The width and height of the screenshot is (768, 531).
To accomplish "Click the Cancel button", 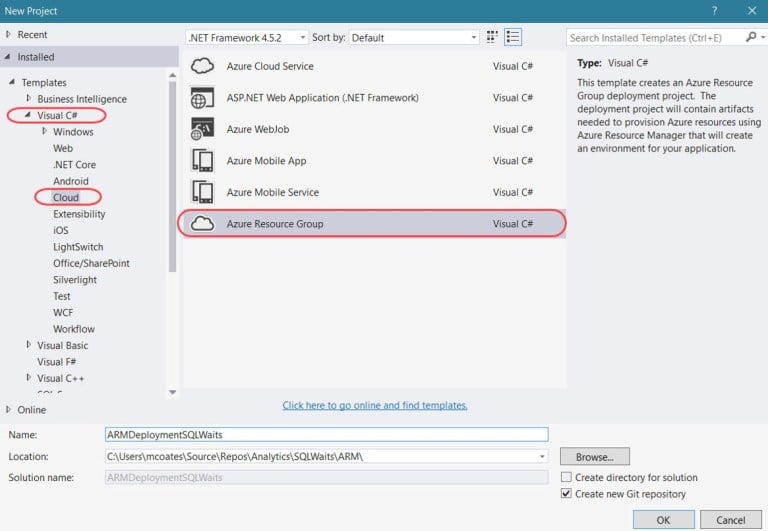I will [x=730, y=520].
